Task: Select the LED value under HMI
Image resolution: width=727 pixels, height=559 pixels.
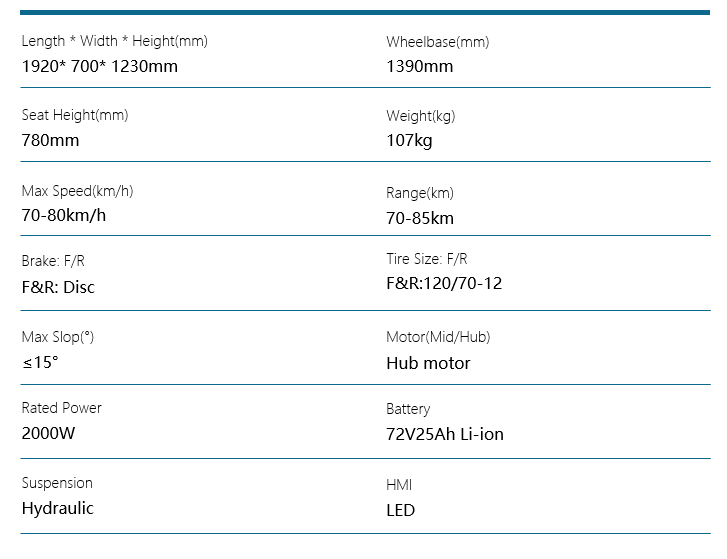Action: (400, 510)
